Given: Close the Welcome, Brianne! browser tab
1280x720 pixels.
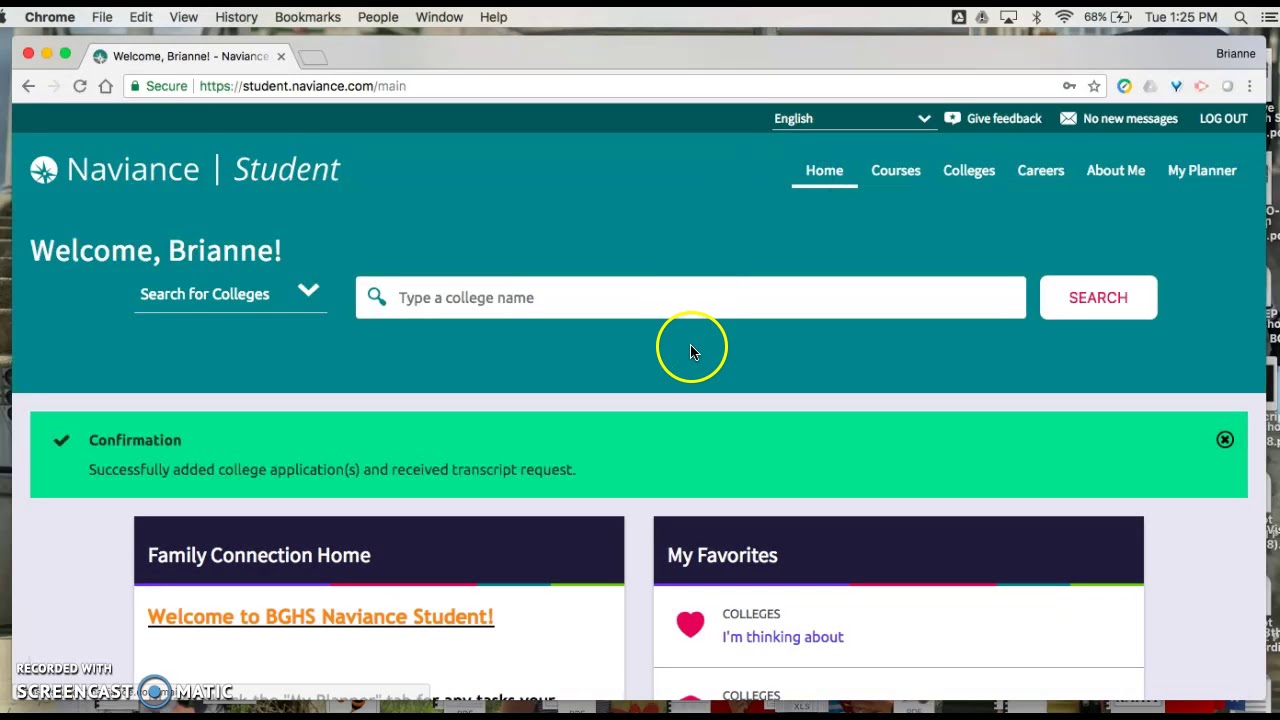Looking at the screenshot, I should [281, 56].
